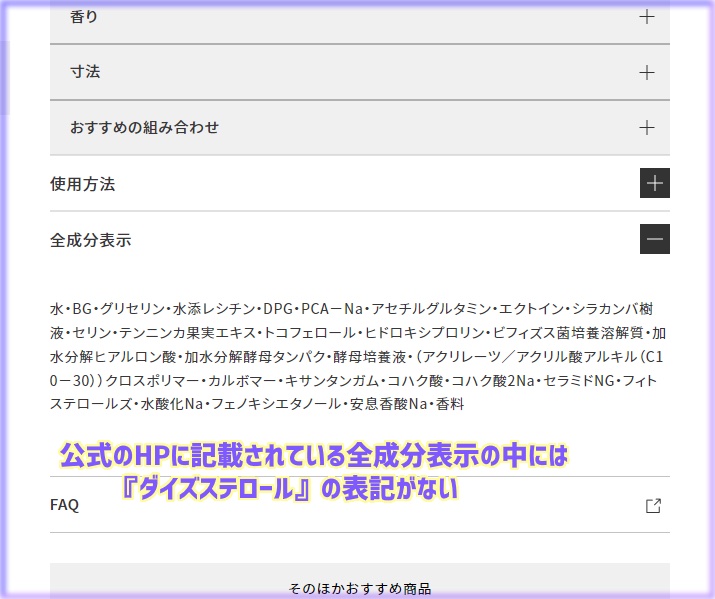
Task: Click the plus icon beside 寸法
Action: coord(647,72)
